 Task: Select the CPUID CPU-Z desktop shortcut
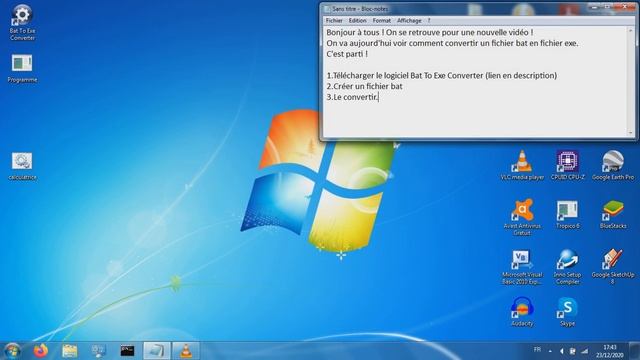coord(567,165)
